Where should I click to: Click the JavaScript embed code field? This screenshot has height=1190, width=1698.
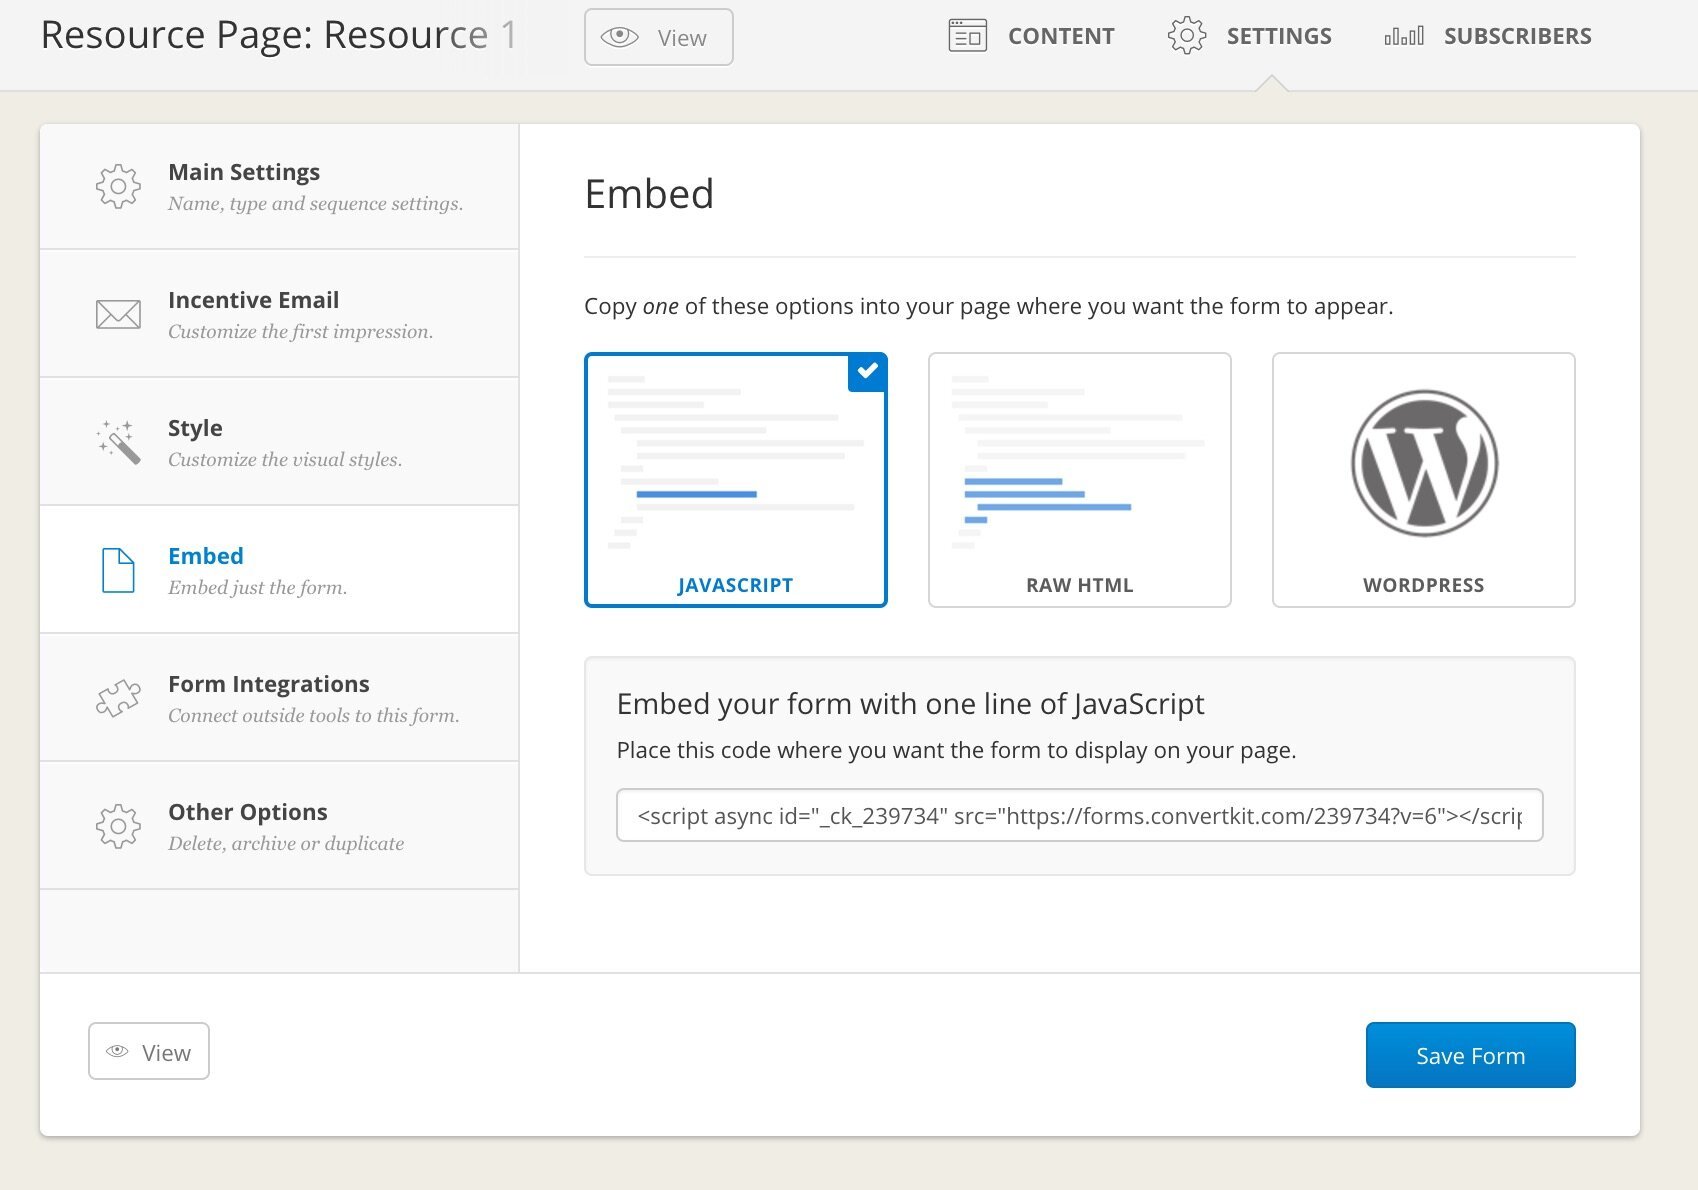point(1080,815)
